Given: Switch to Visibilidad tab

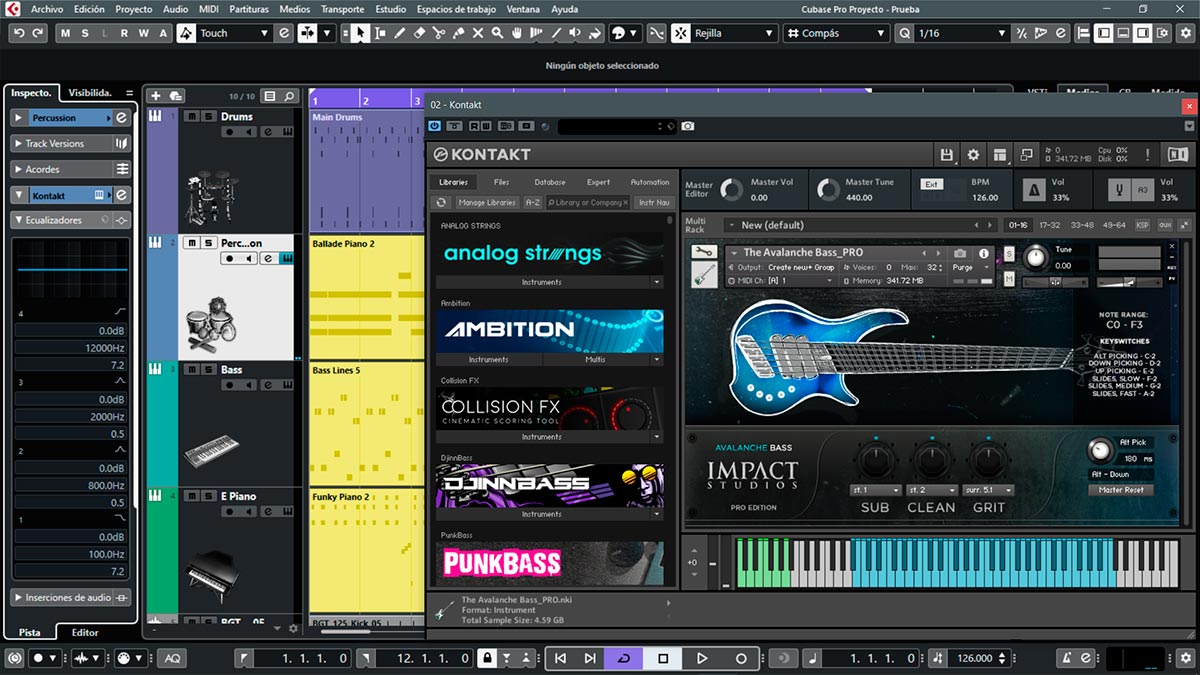Looking at the screenshot, I should pos(90,92).
